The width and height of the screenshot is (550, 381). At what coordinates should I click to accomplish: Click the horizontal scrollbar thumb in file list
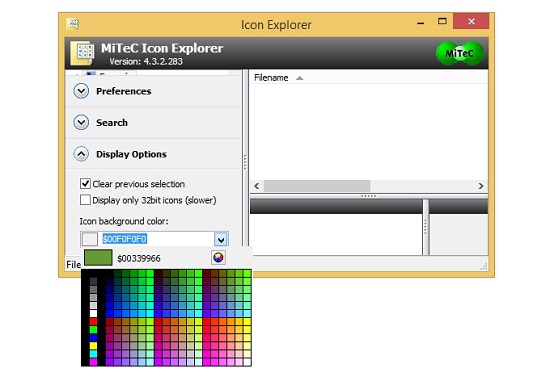tap(317, 186)
